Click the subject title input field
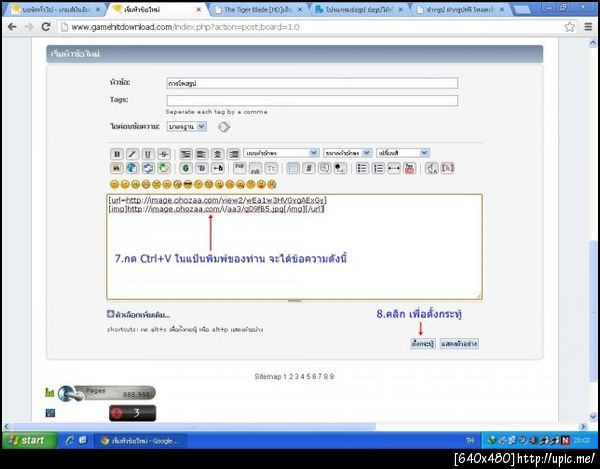Viewport: 600px width, 469px height. click(x=312, y=83)
